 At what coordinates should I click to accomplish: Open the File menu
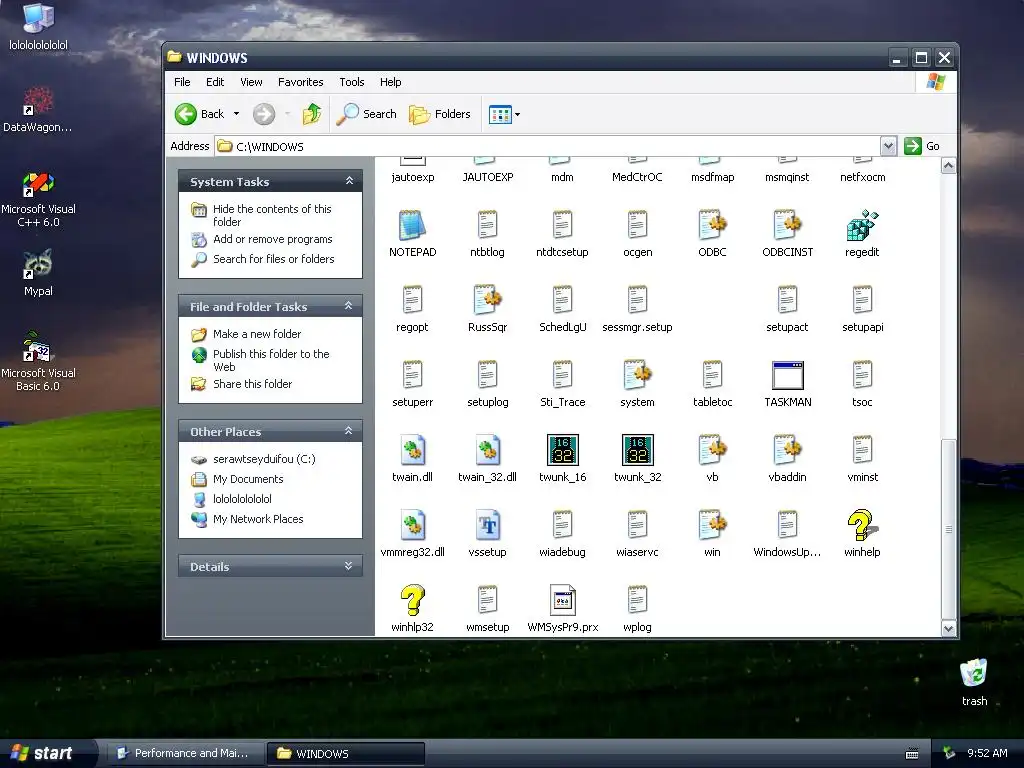click(182, 82)
